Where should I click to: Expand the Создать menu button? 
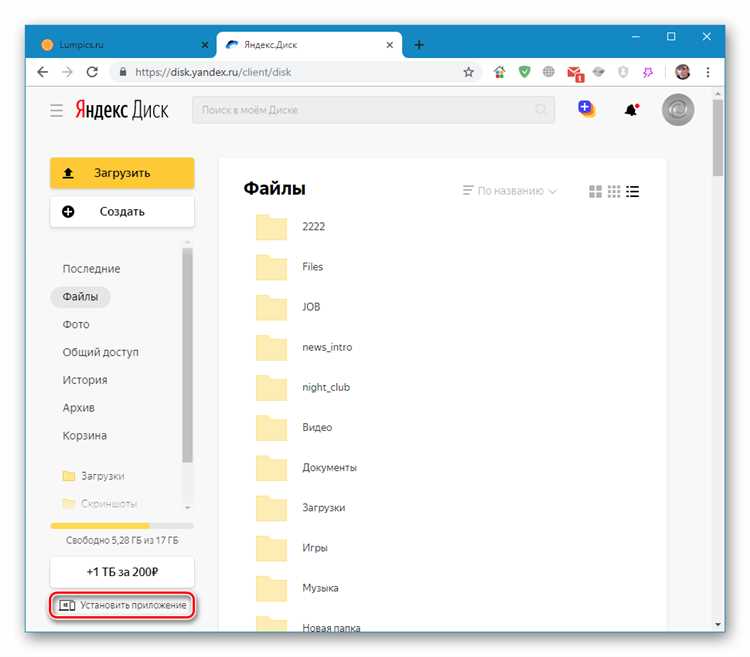coord(122,211)
